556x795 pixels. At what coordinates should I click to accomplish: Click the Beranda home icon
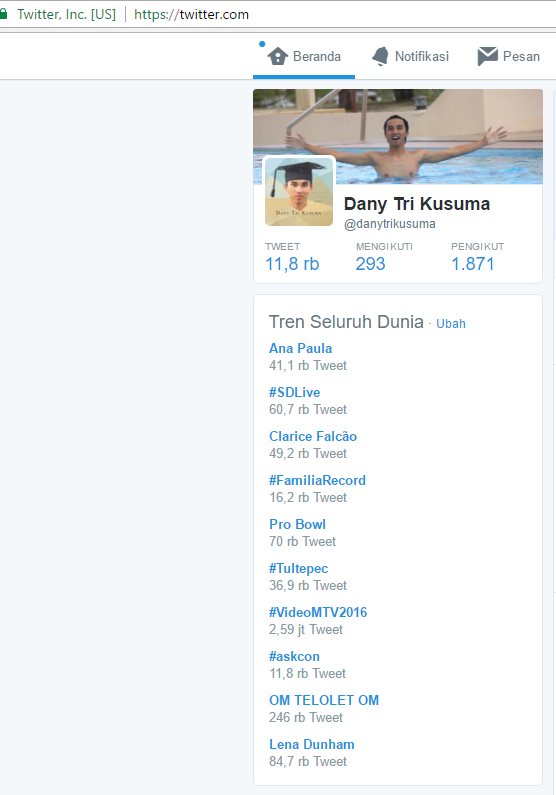(x=277, y=56)
